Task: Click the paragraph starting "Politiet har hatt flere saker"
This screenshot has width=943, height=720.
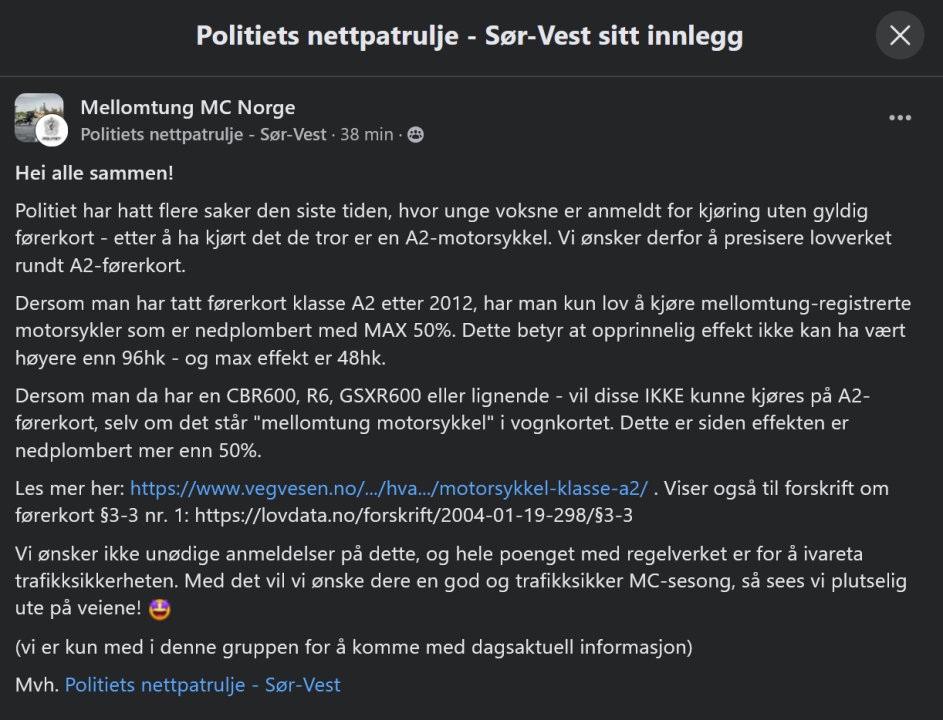Action: click(440, 239)
